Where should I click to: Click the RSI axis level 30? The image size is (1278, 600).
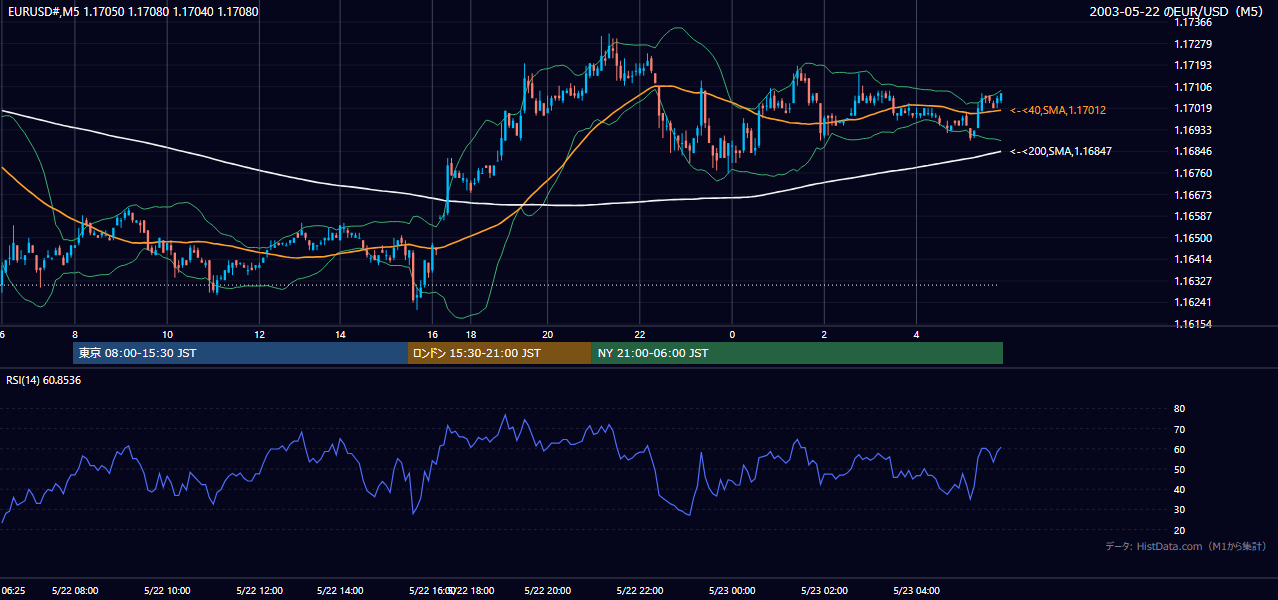pyautogui.click(x=1179, y=510)
